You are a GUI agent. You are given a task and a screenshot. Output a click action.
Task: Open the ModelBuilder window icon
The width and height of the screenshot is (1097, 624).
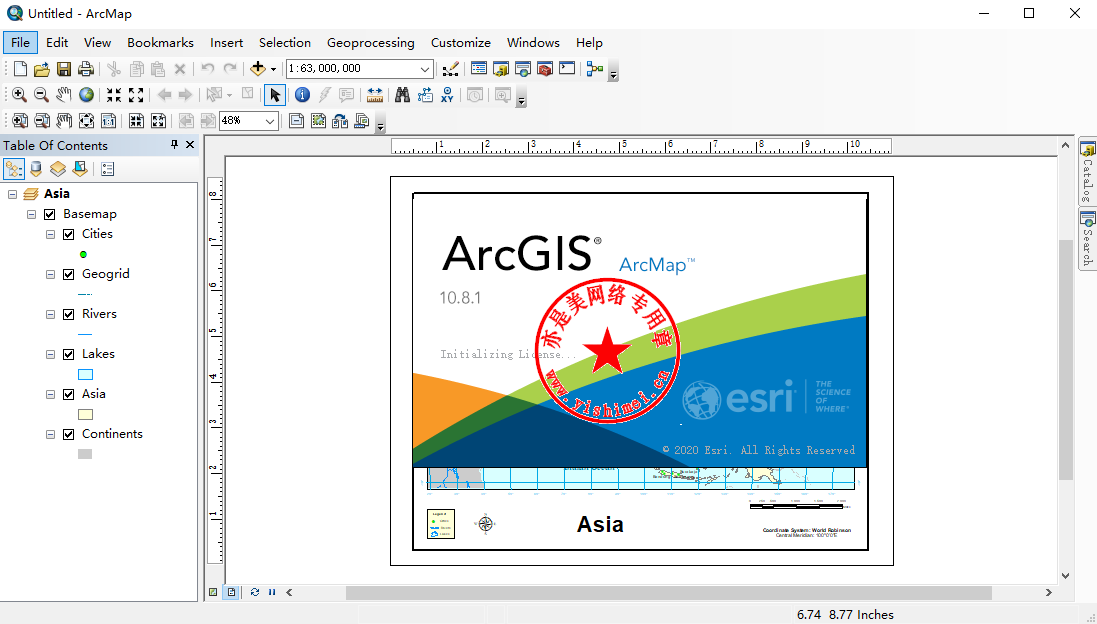(595, 69)
